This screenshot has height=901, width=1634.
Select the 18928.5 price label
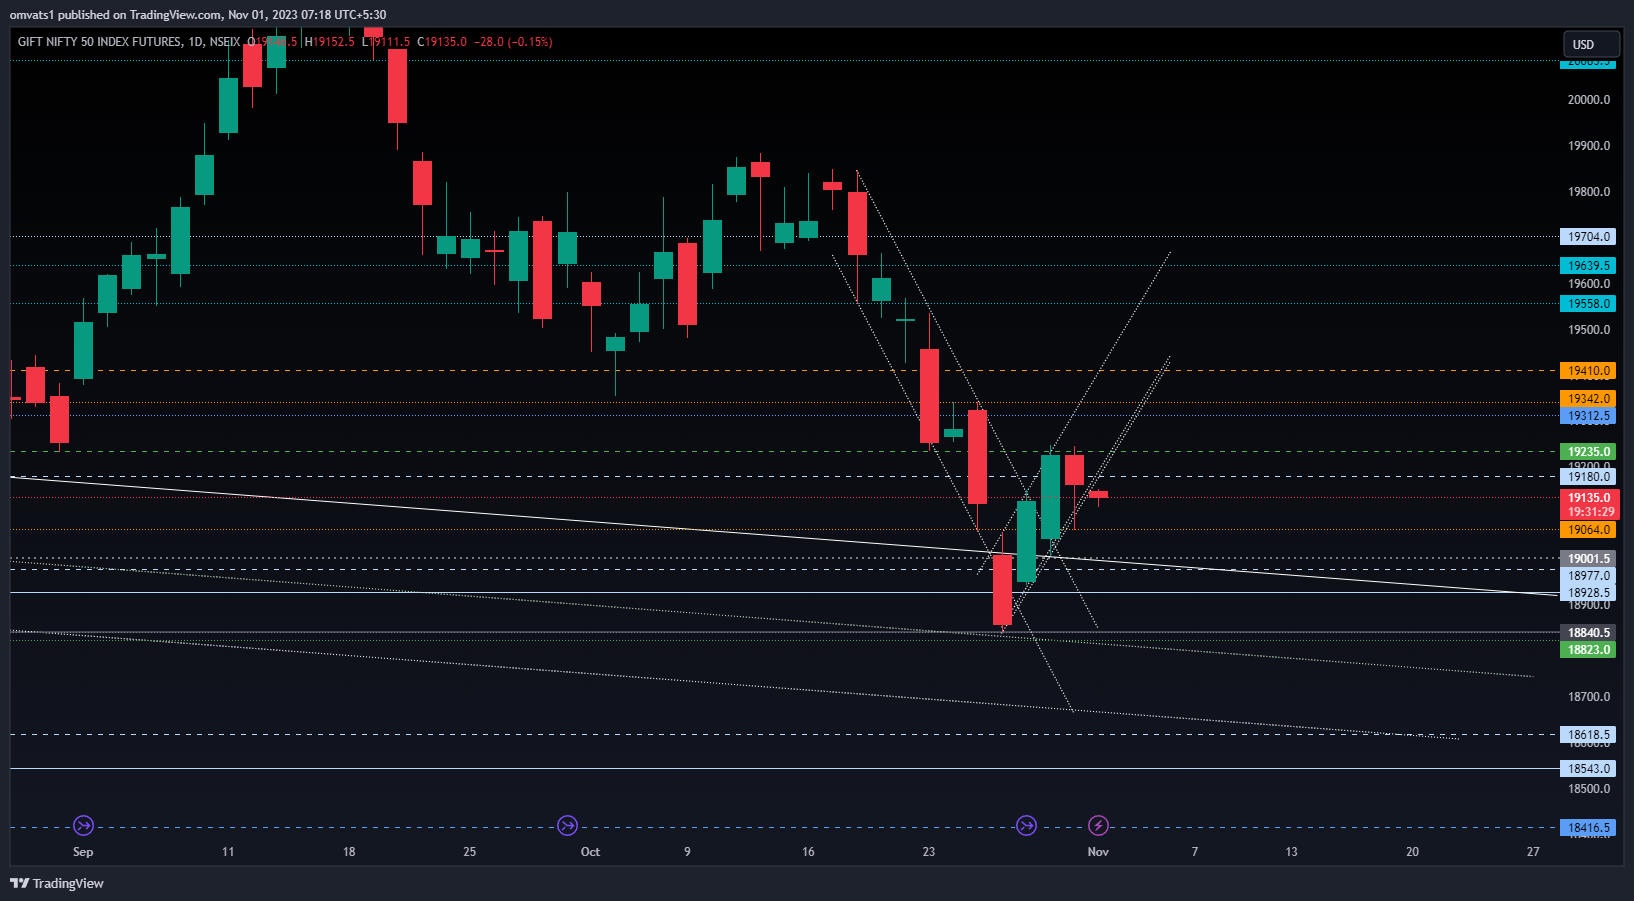pyautogui.click(x=1588, y=593)
